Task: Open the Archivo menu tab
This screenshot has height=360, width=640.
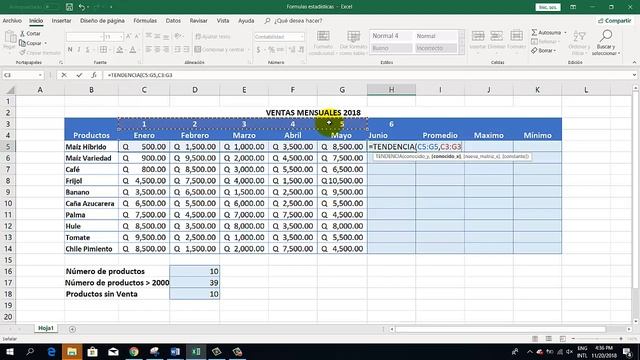Action: 12,20
